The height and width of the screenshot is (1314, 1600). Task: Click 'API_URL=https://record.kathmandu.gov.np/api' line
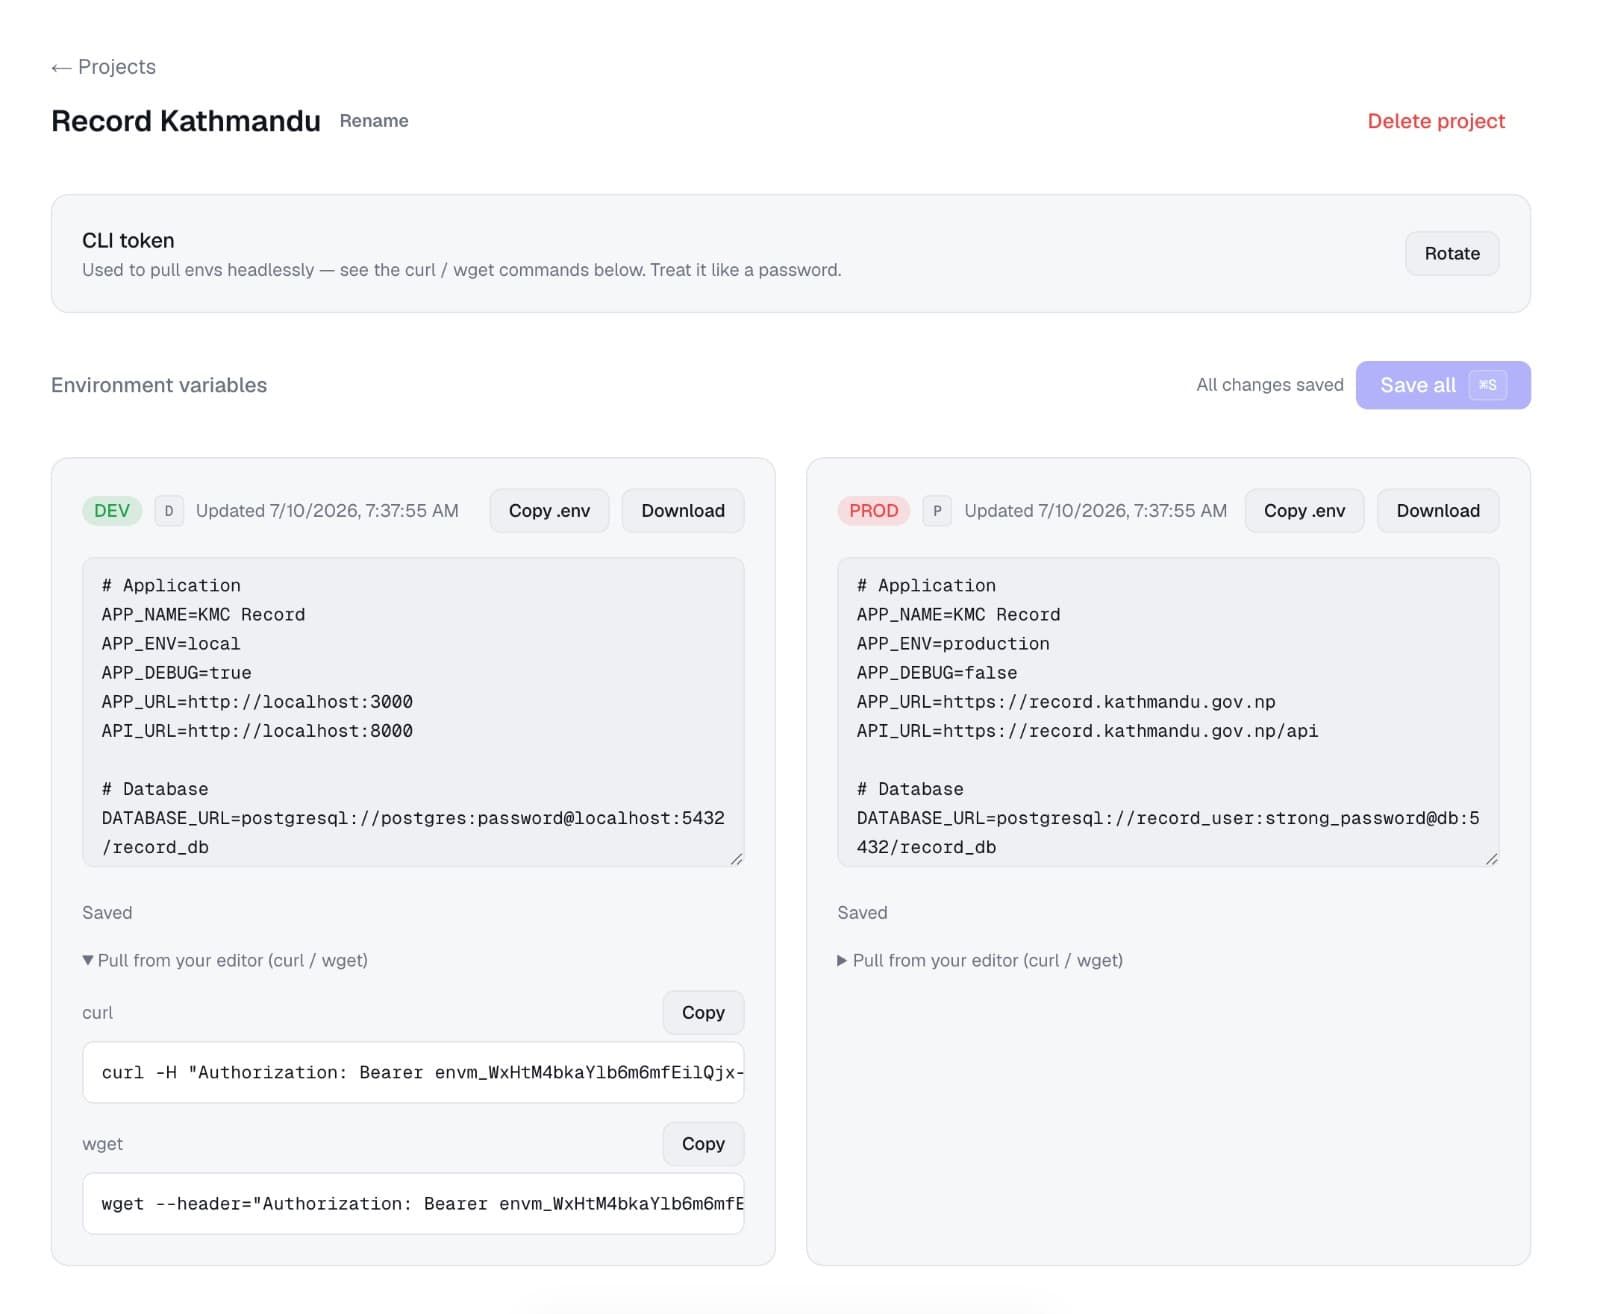(1087, 731)
